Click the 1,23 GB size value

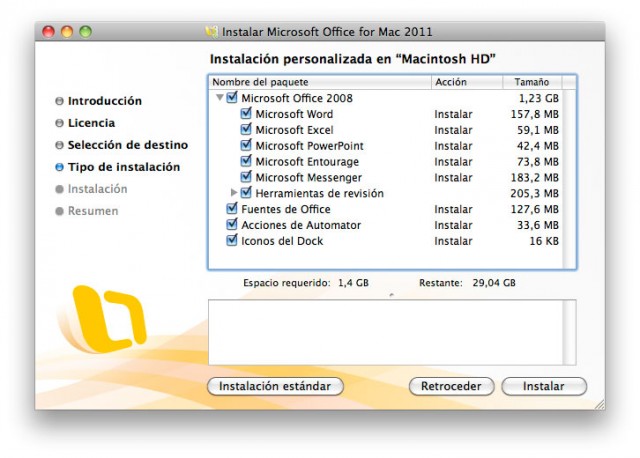click(x=539, y=98)
